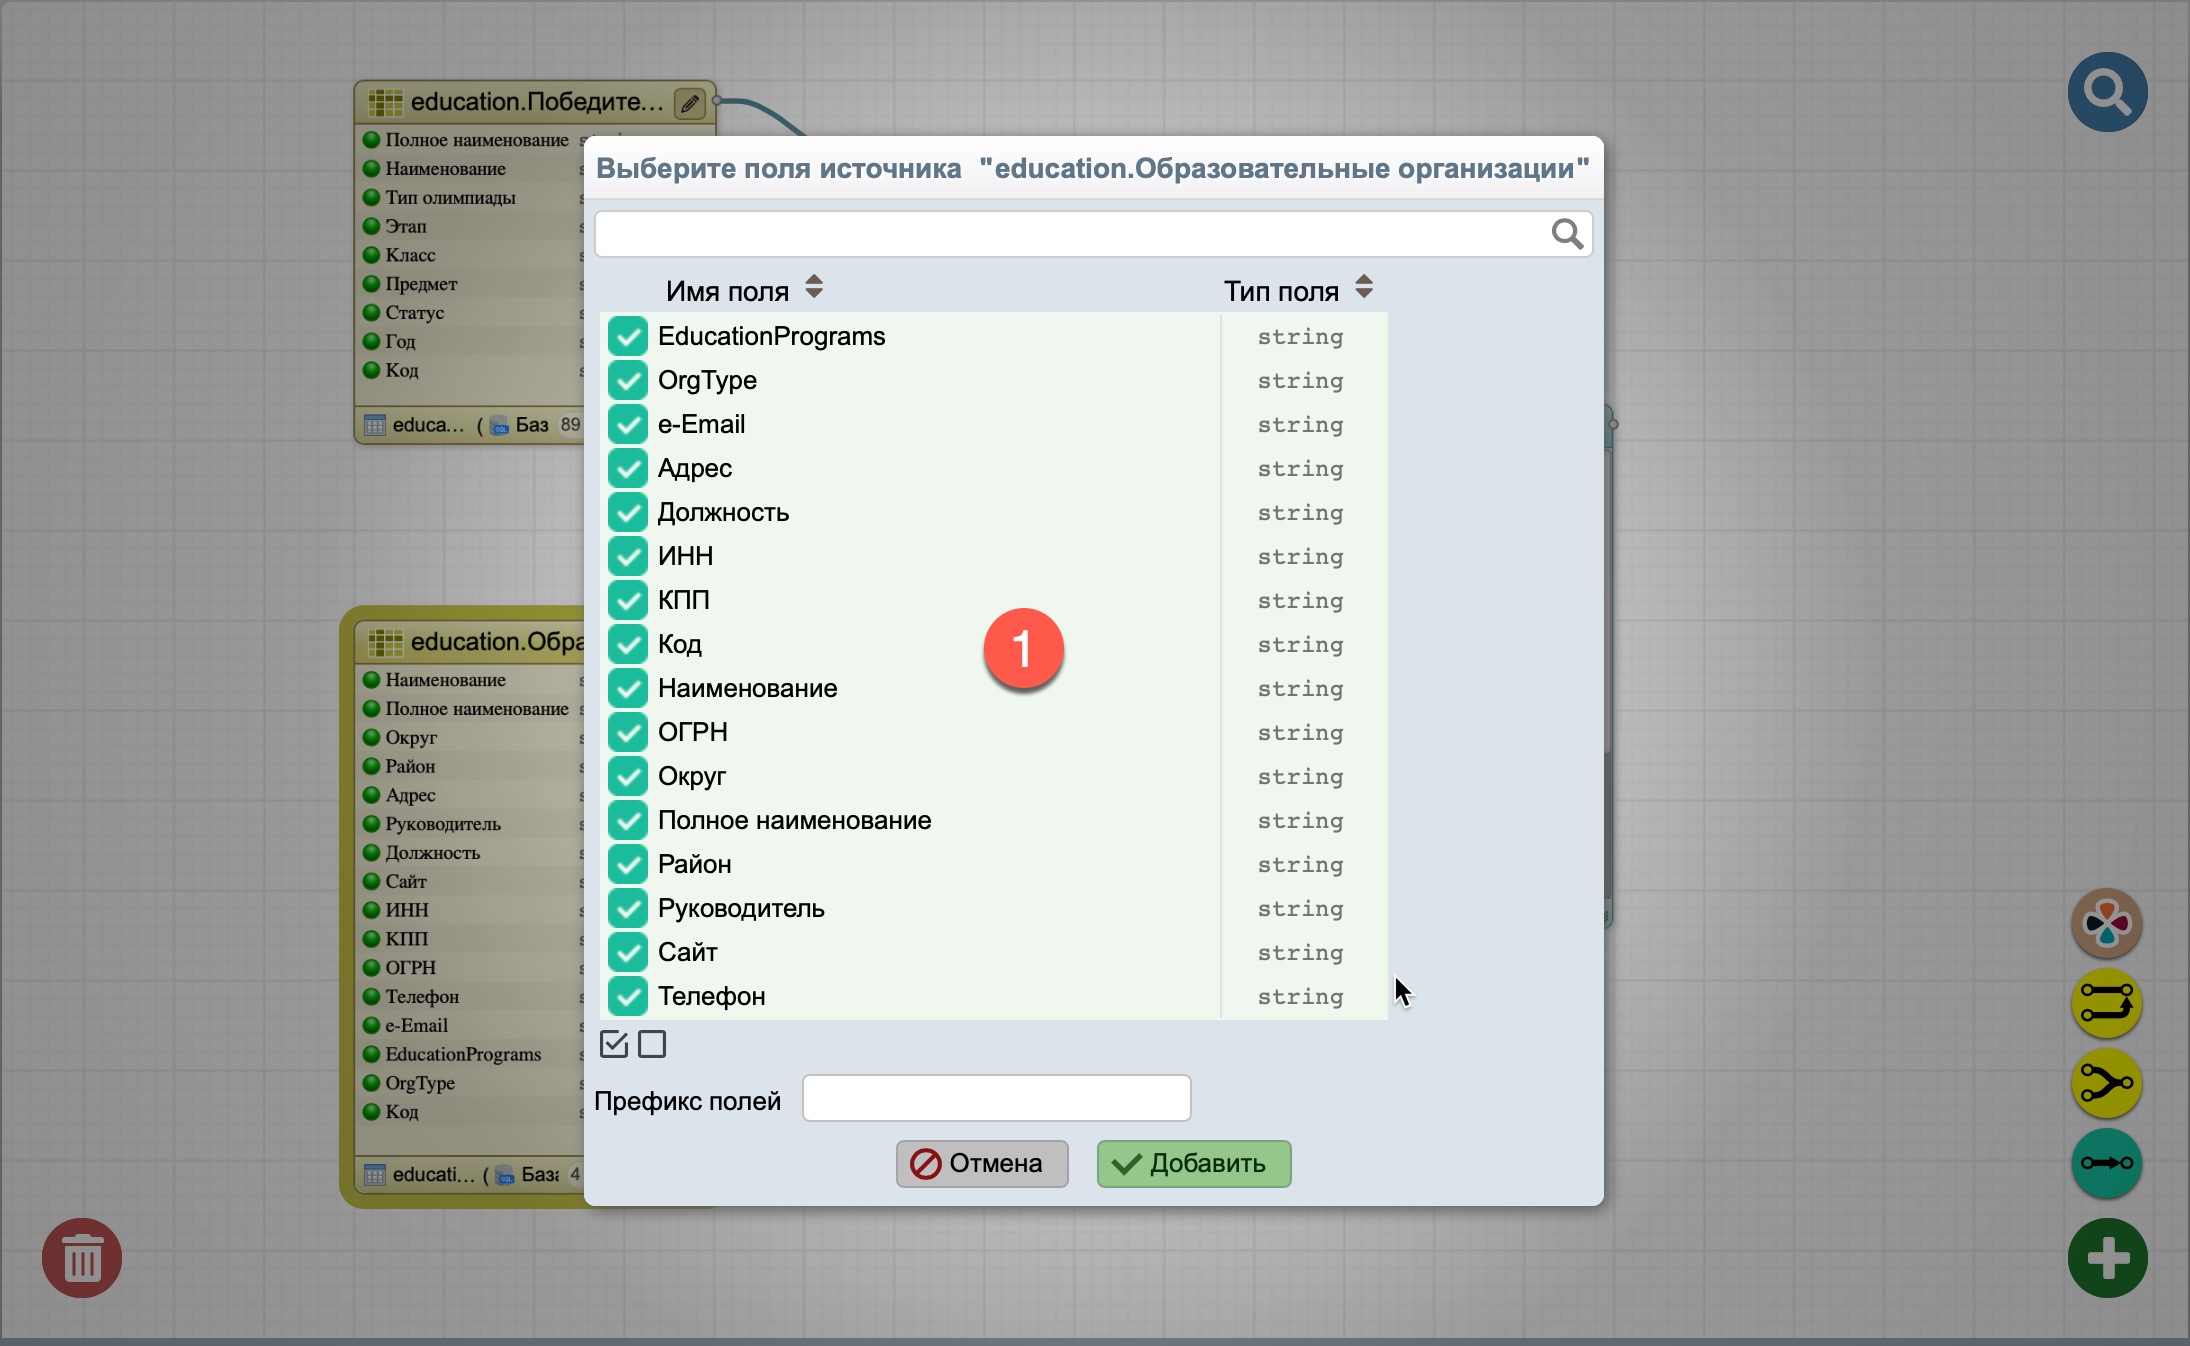2190x1346 pixels.
Task: Uncheck the ИНН field checkbox
Action: (x=628, y=556)
